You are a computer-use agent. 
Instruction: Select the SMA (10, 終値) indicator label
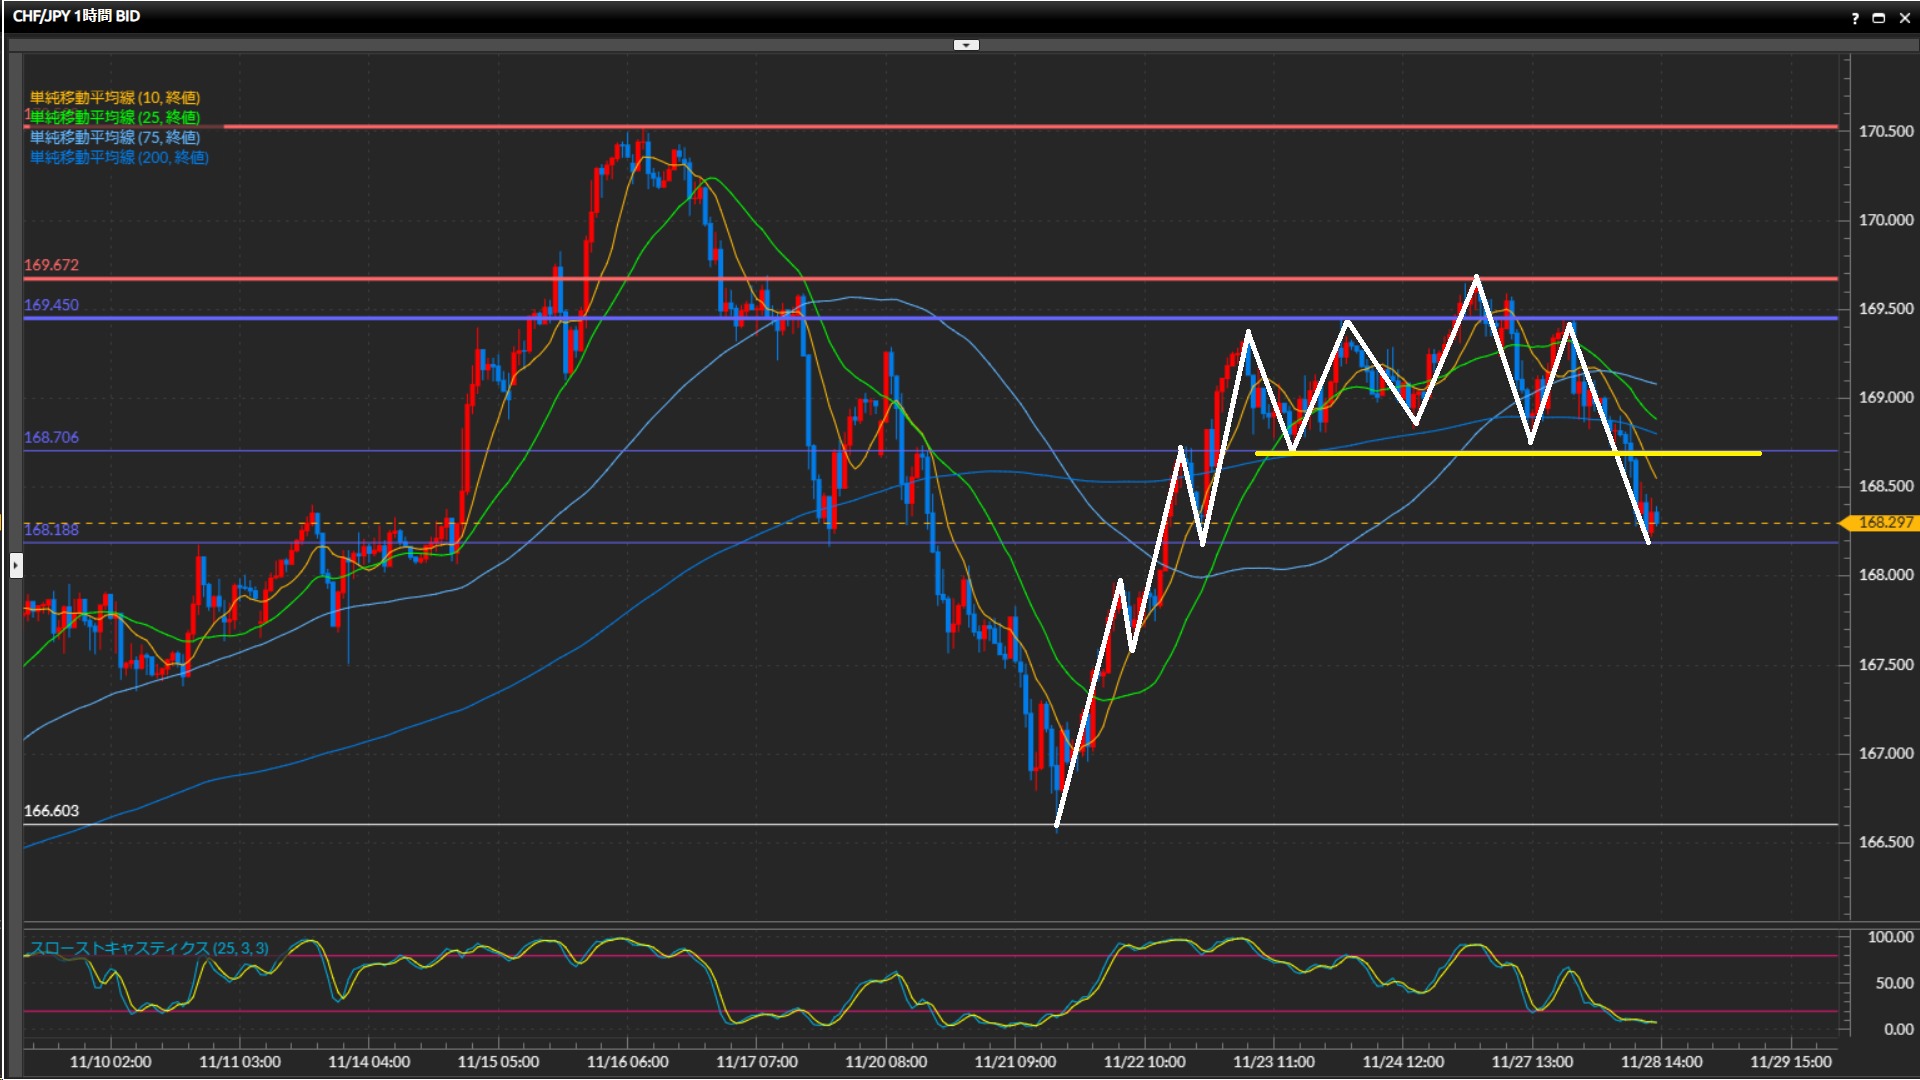click(115, 97)
